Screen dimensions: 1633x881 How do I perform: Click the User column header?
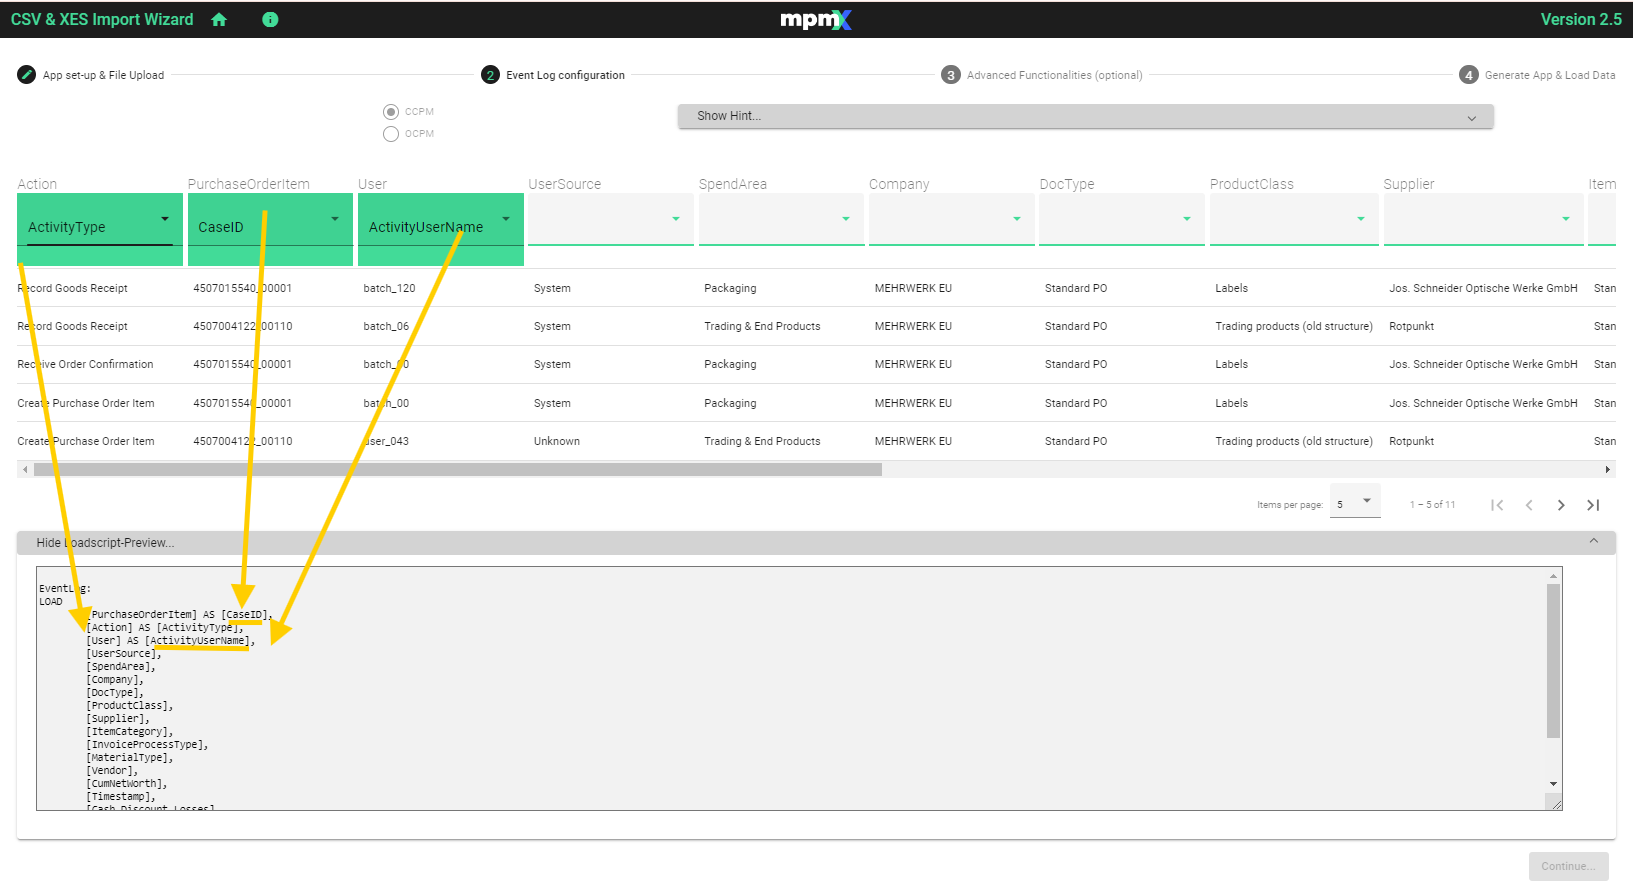372,184
